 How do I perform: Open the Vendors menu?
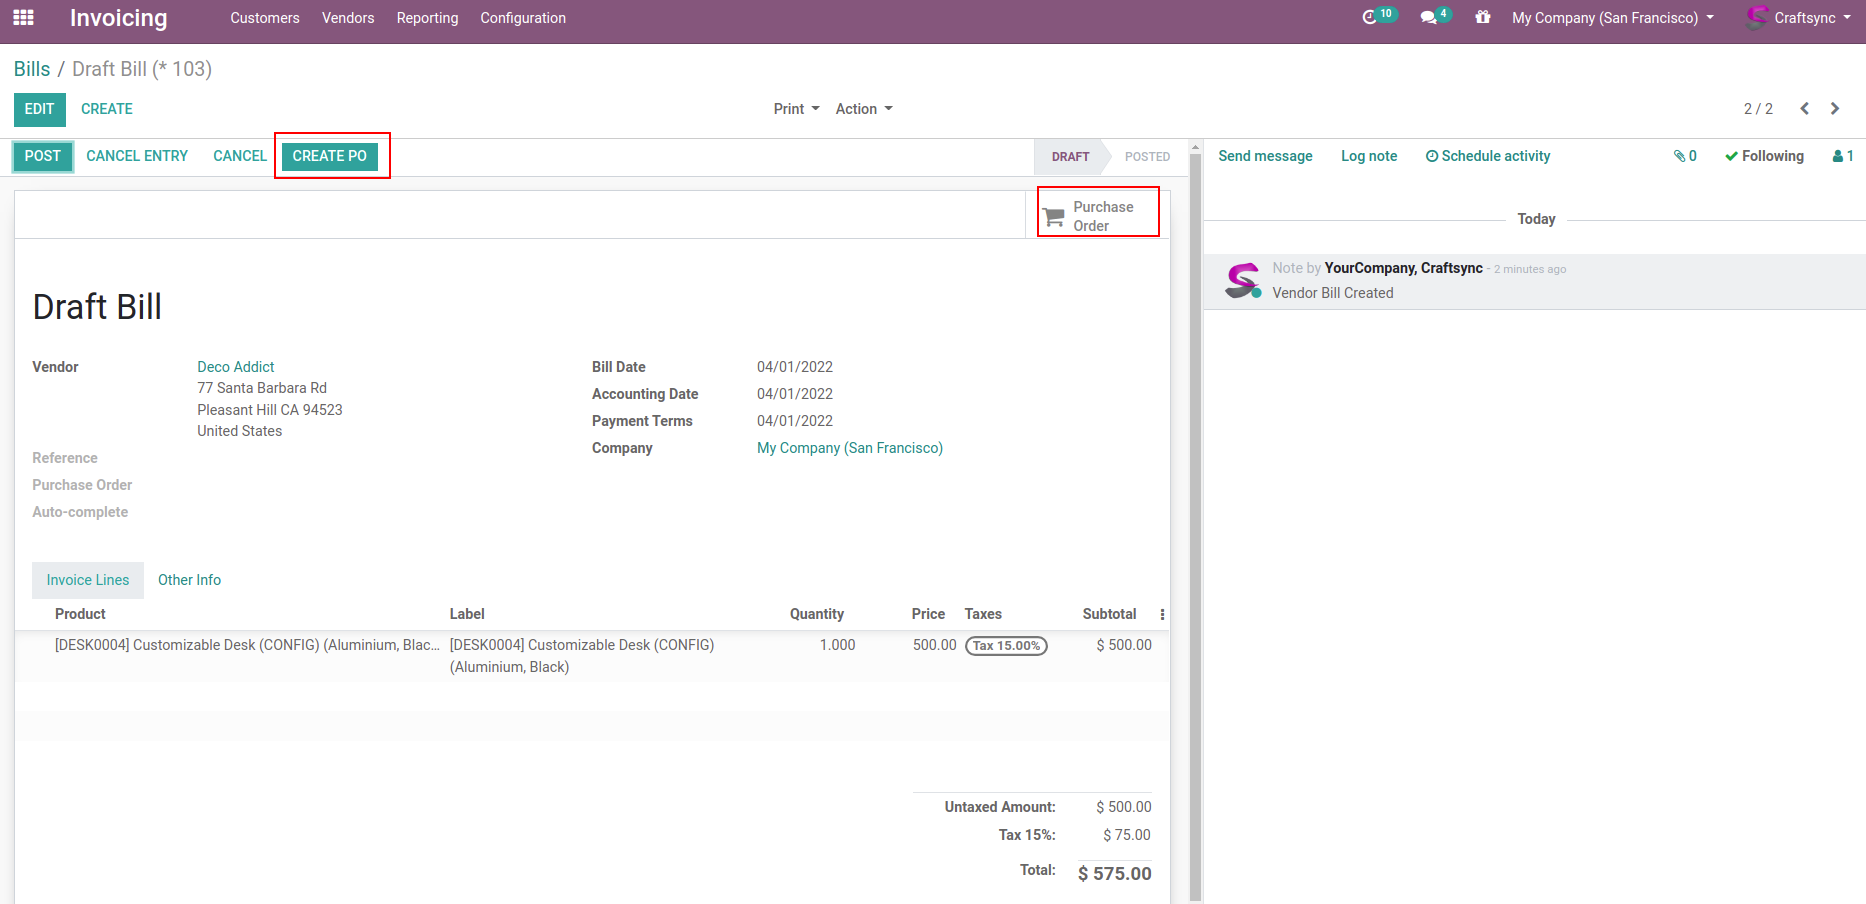click(348, 18)
